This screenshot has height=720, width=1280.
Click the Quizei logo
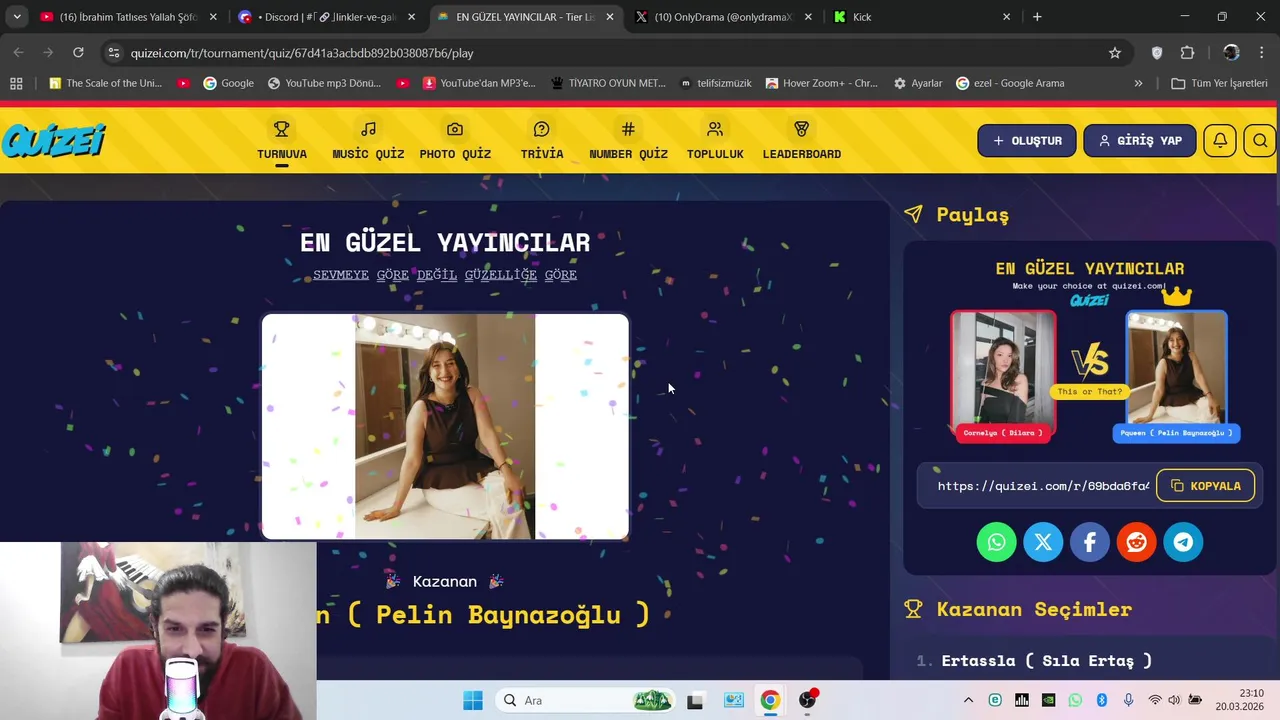(53, 140)
